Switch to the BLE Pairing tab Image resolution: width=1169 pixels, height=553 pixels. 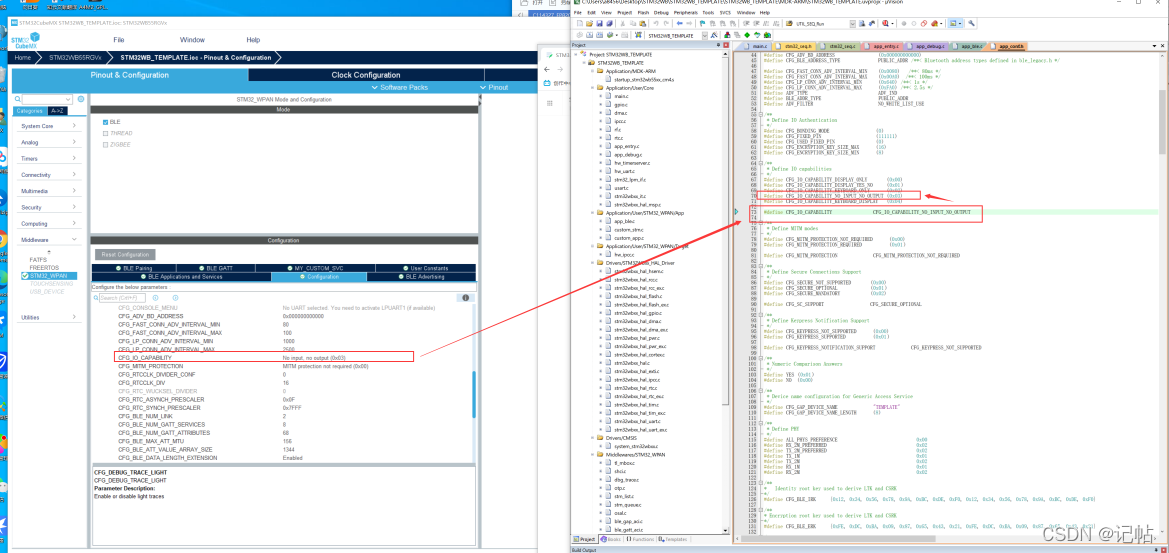tap(134, 268)
